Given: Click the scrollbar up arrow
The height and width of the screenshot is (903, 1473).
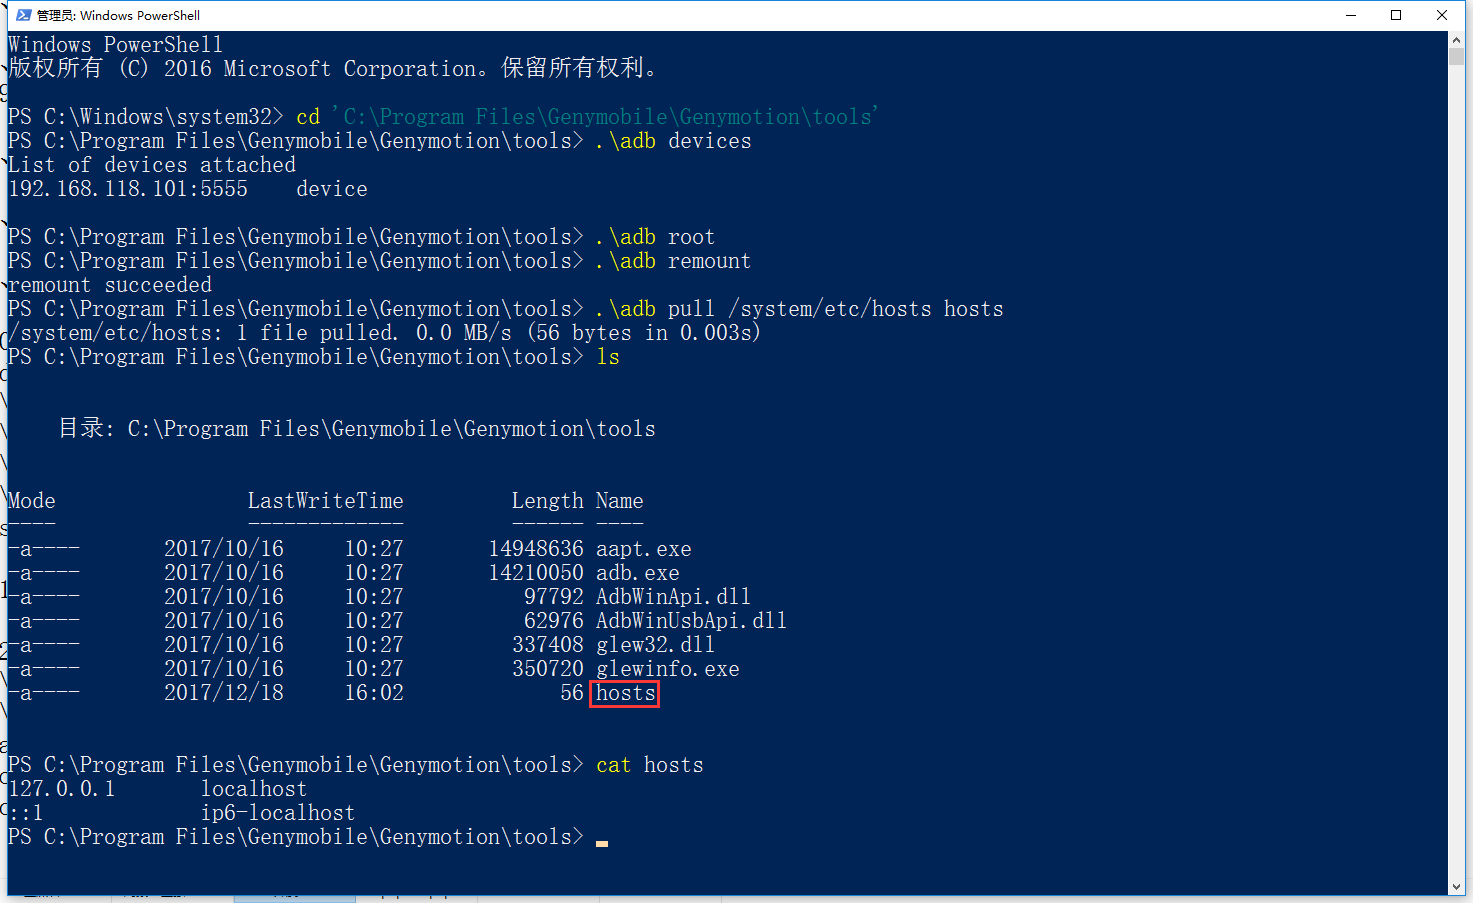Looking at the screenshot, I should tap(1457, 39).
